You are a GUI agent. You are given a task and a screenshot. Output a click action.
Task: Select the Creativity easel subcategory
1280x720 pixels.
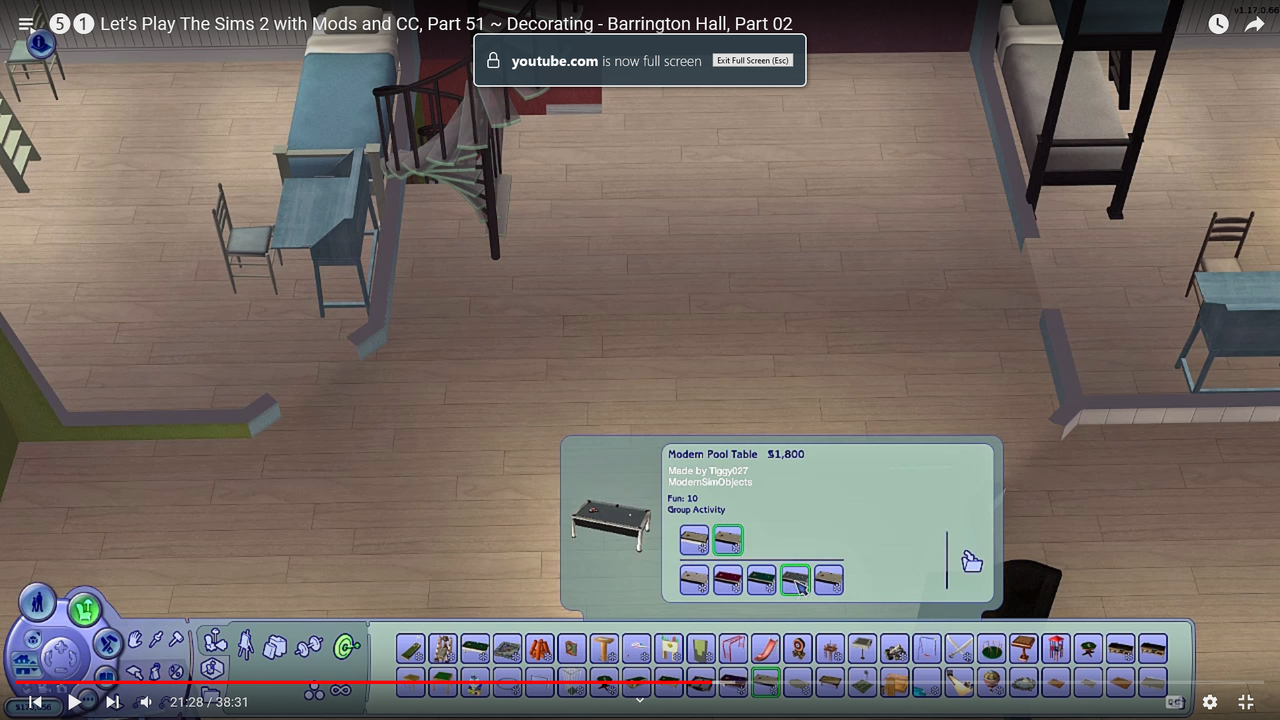[x=246, y=646]
